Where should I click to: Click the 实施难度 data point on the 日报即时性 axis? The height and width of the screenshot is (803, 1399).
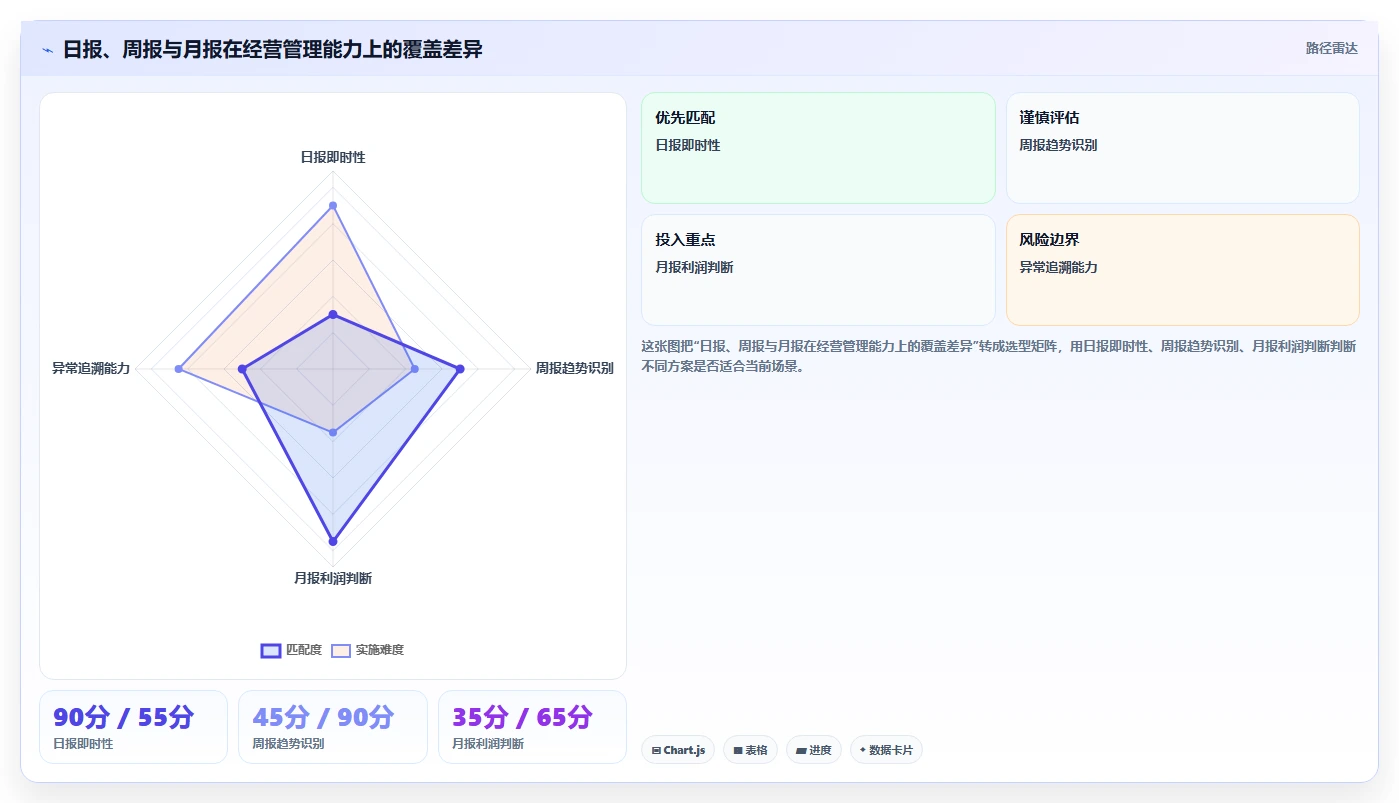333,205
